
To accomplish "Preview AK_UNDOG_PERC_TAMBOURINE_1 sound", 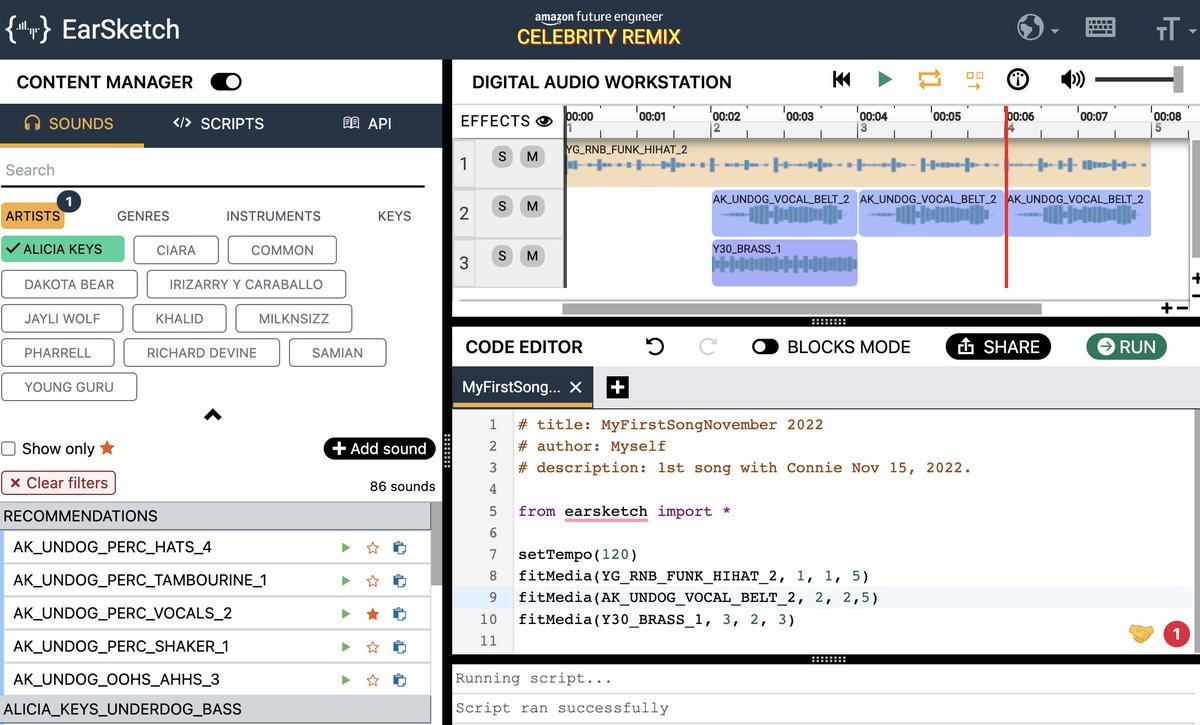I will (346, 581).
